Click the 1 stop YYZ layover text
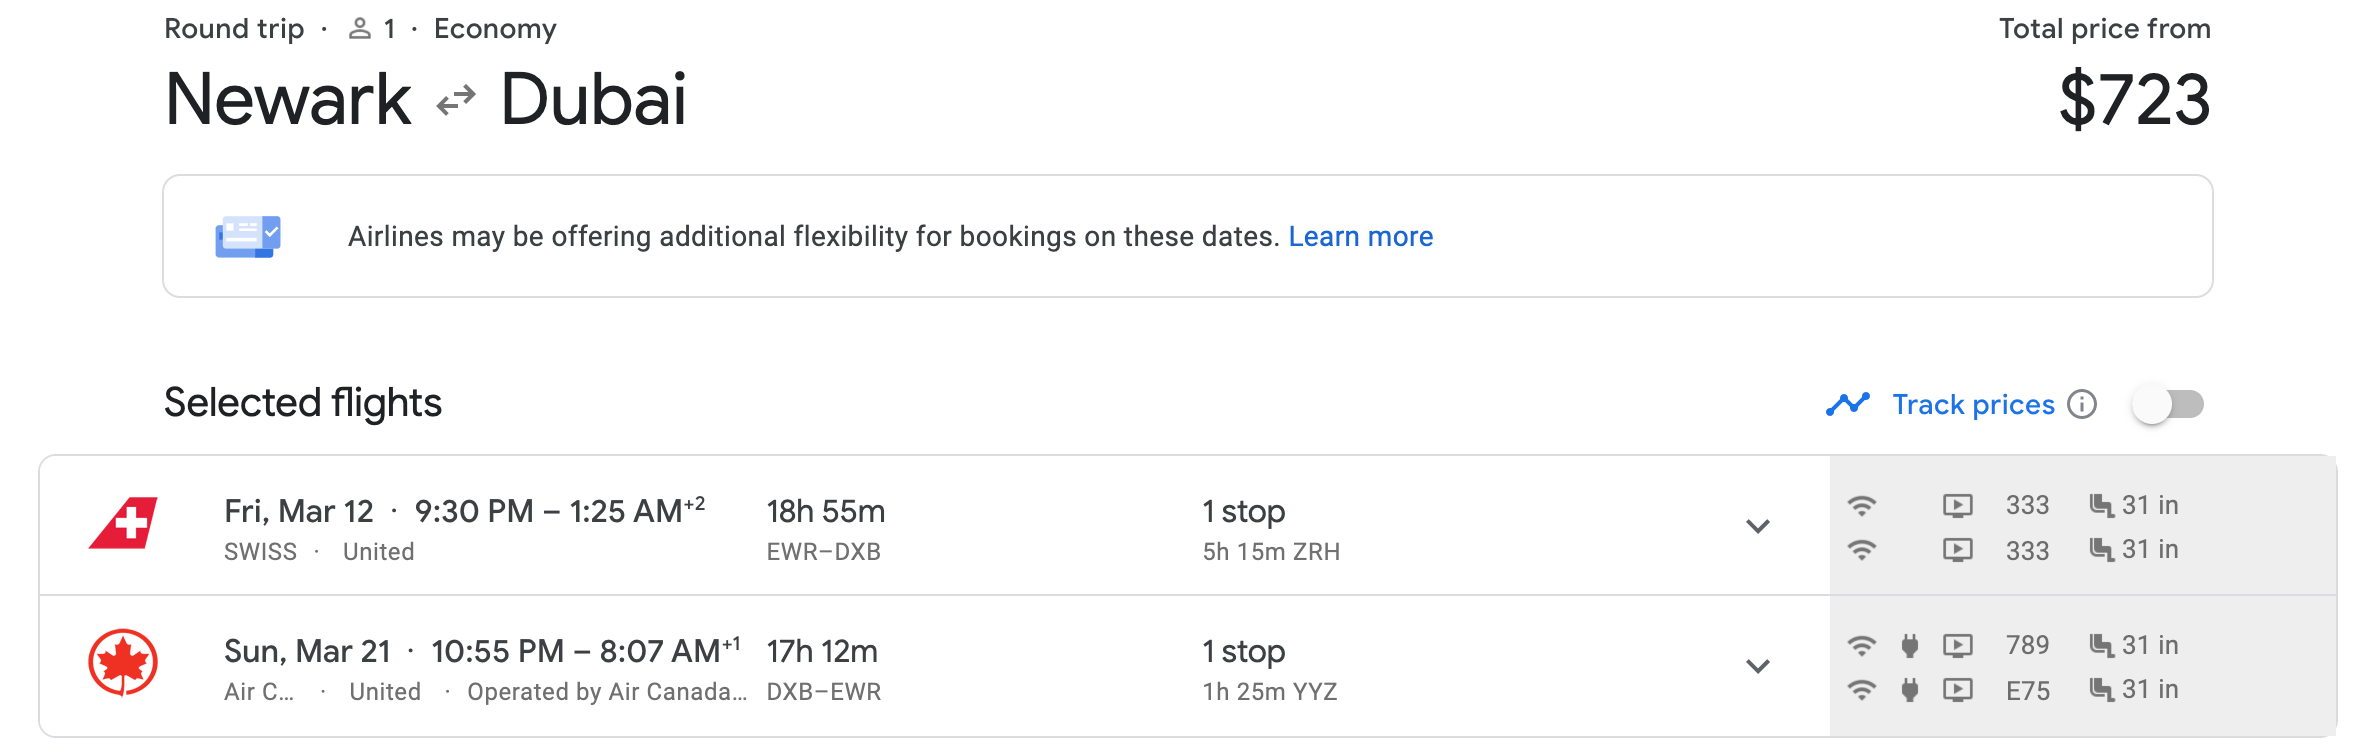This screenshot has width=2368, height=754. click(x=1269, y=691)
